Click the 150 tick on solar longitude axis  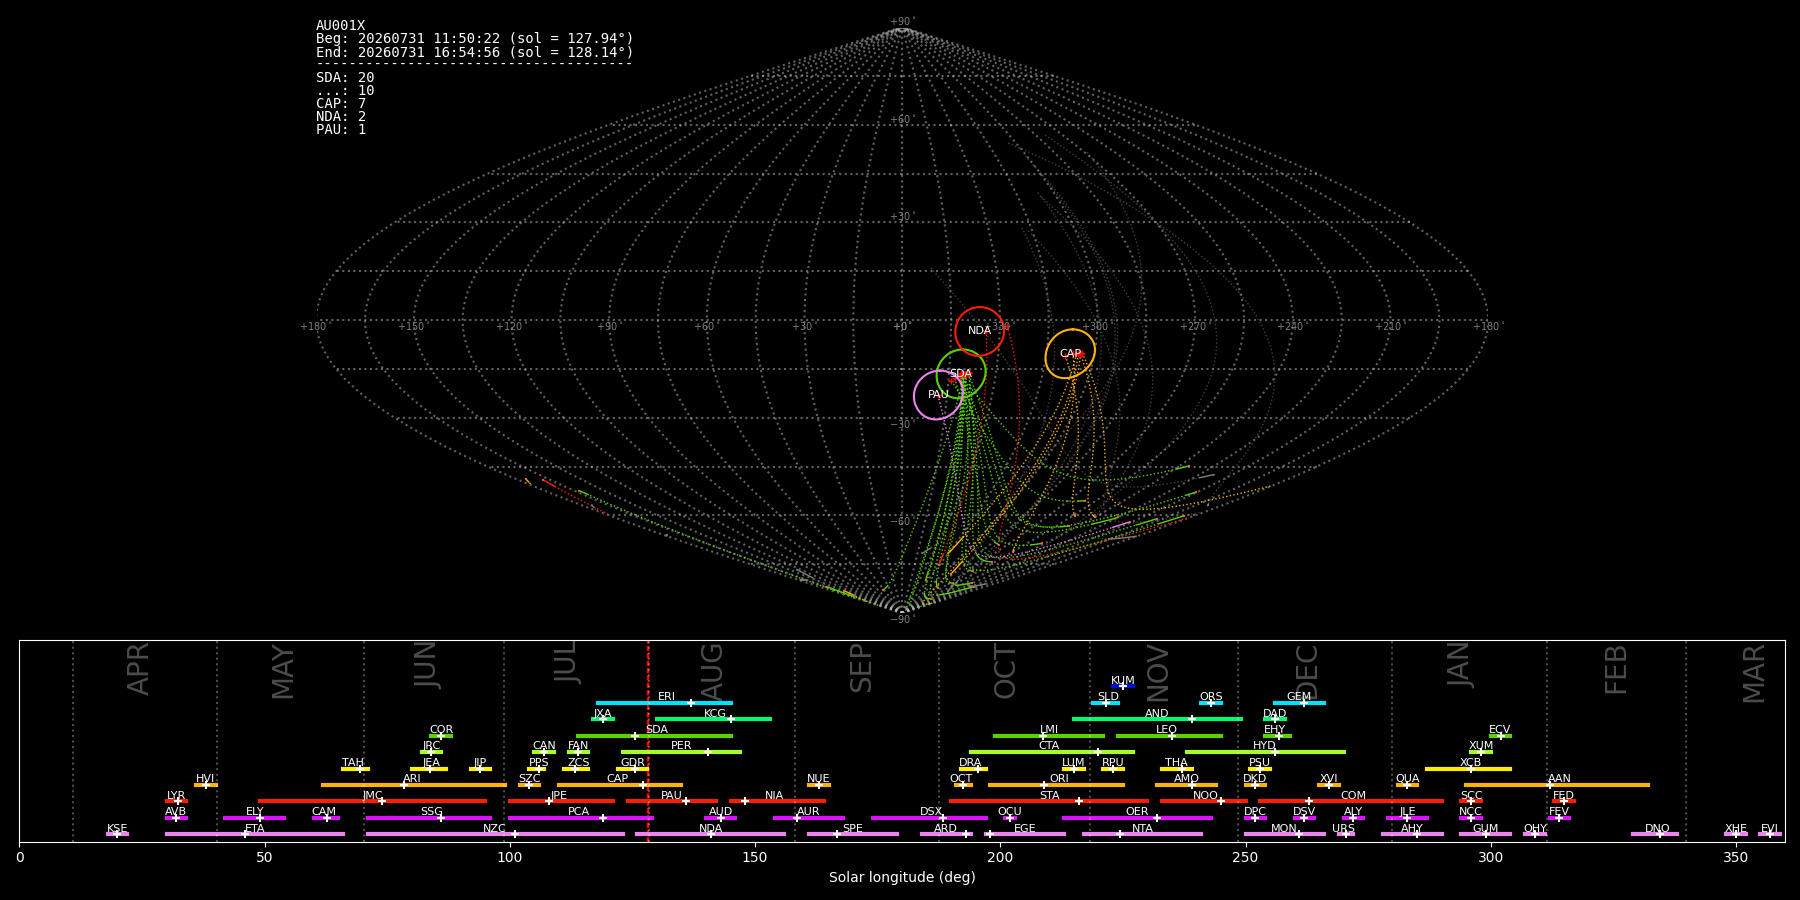pos(755,857)
